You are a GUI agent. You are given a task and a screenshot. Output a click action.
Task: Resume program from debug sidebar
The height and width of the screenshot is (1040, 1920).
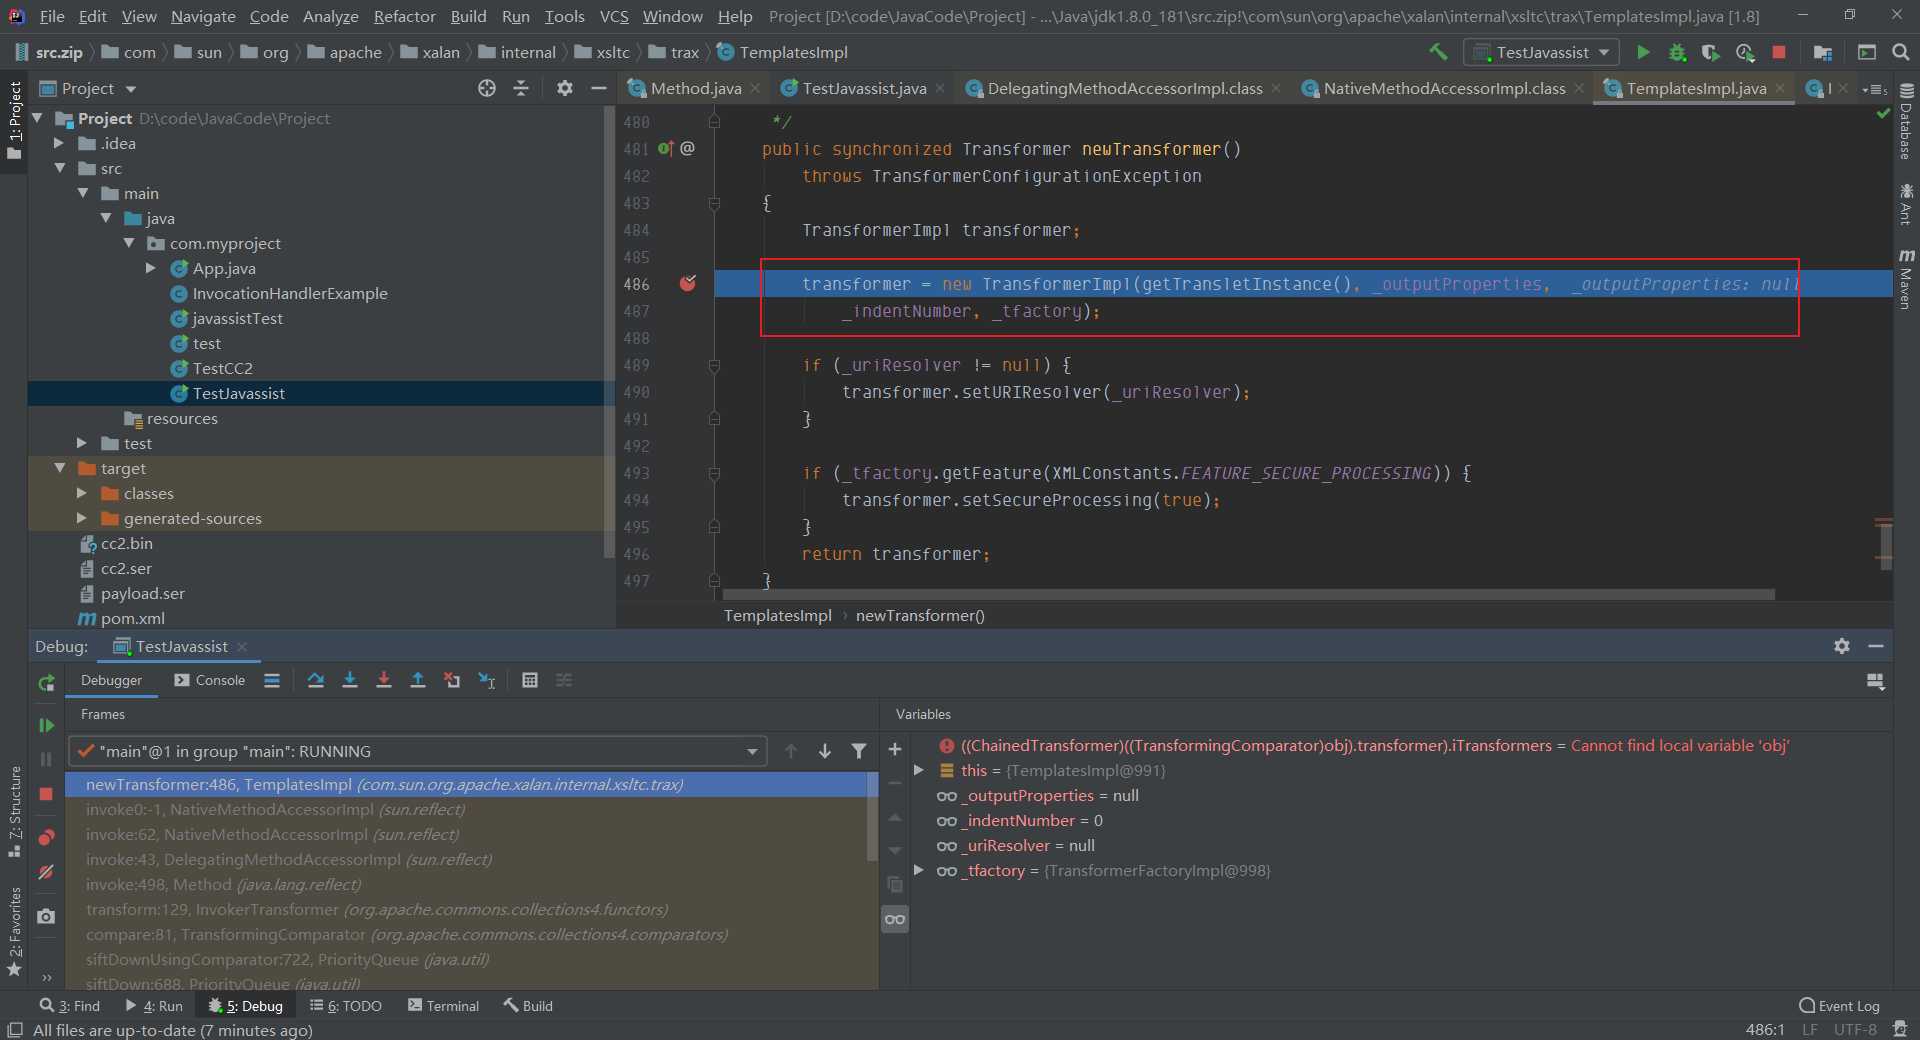click(x=46, y=725)
